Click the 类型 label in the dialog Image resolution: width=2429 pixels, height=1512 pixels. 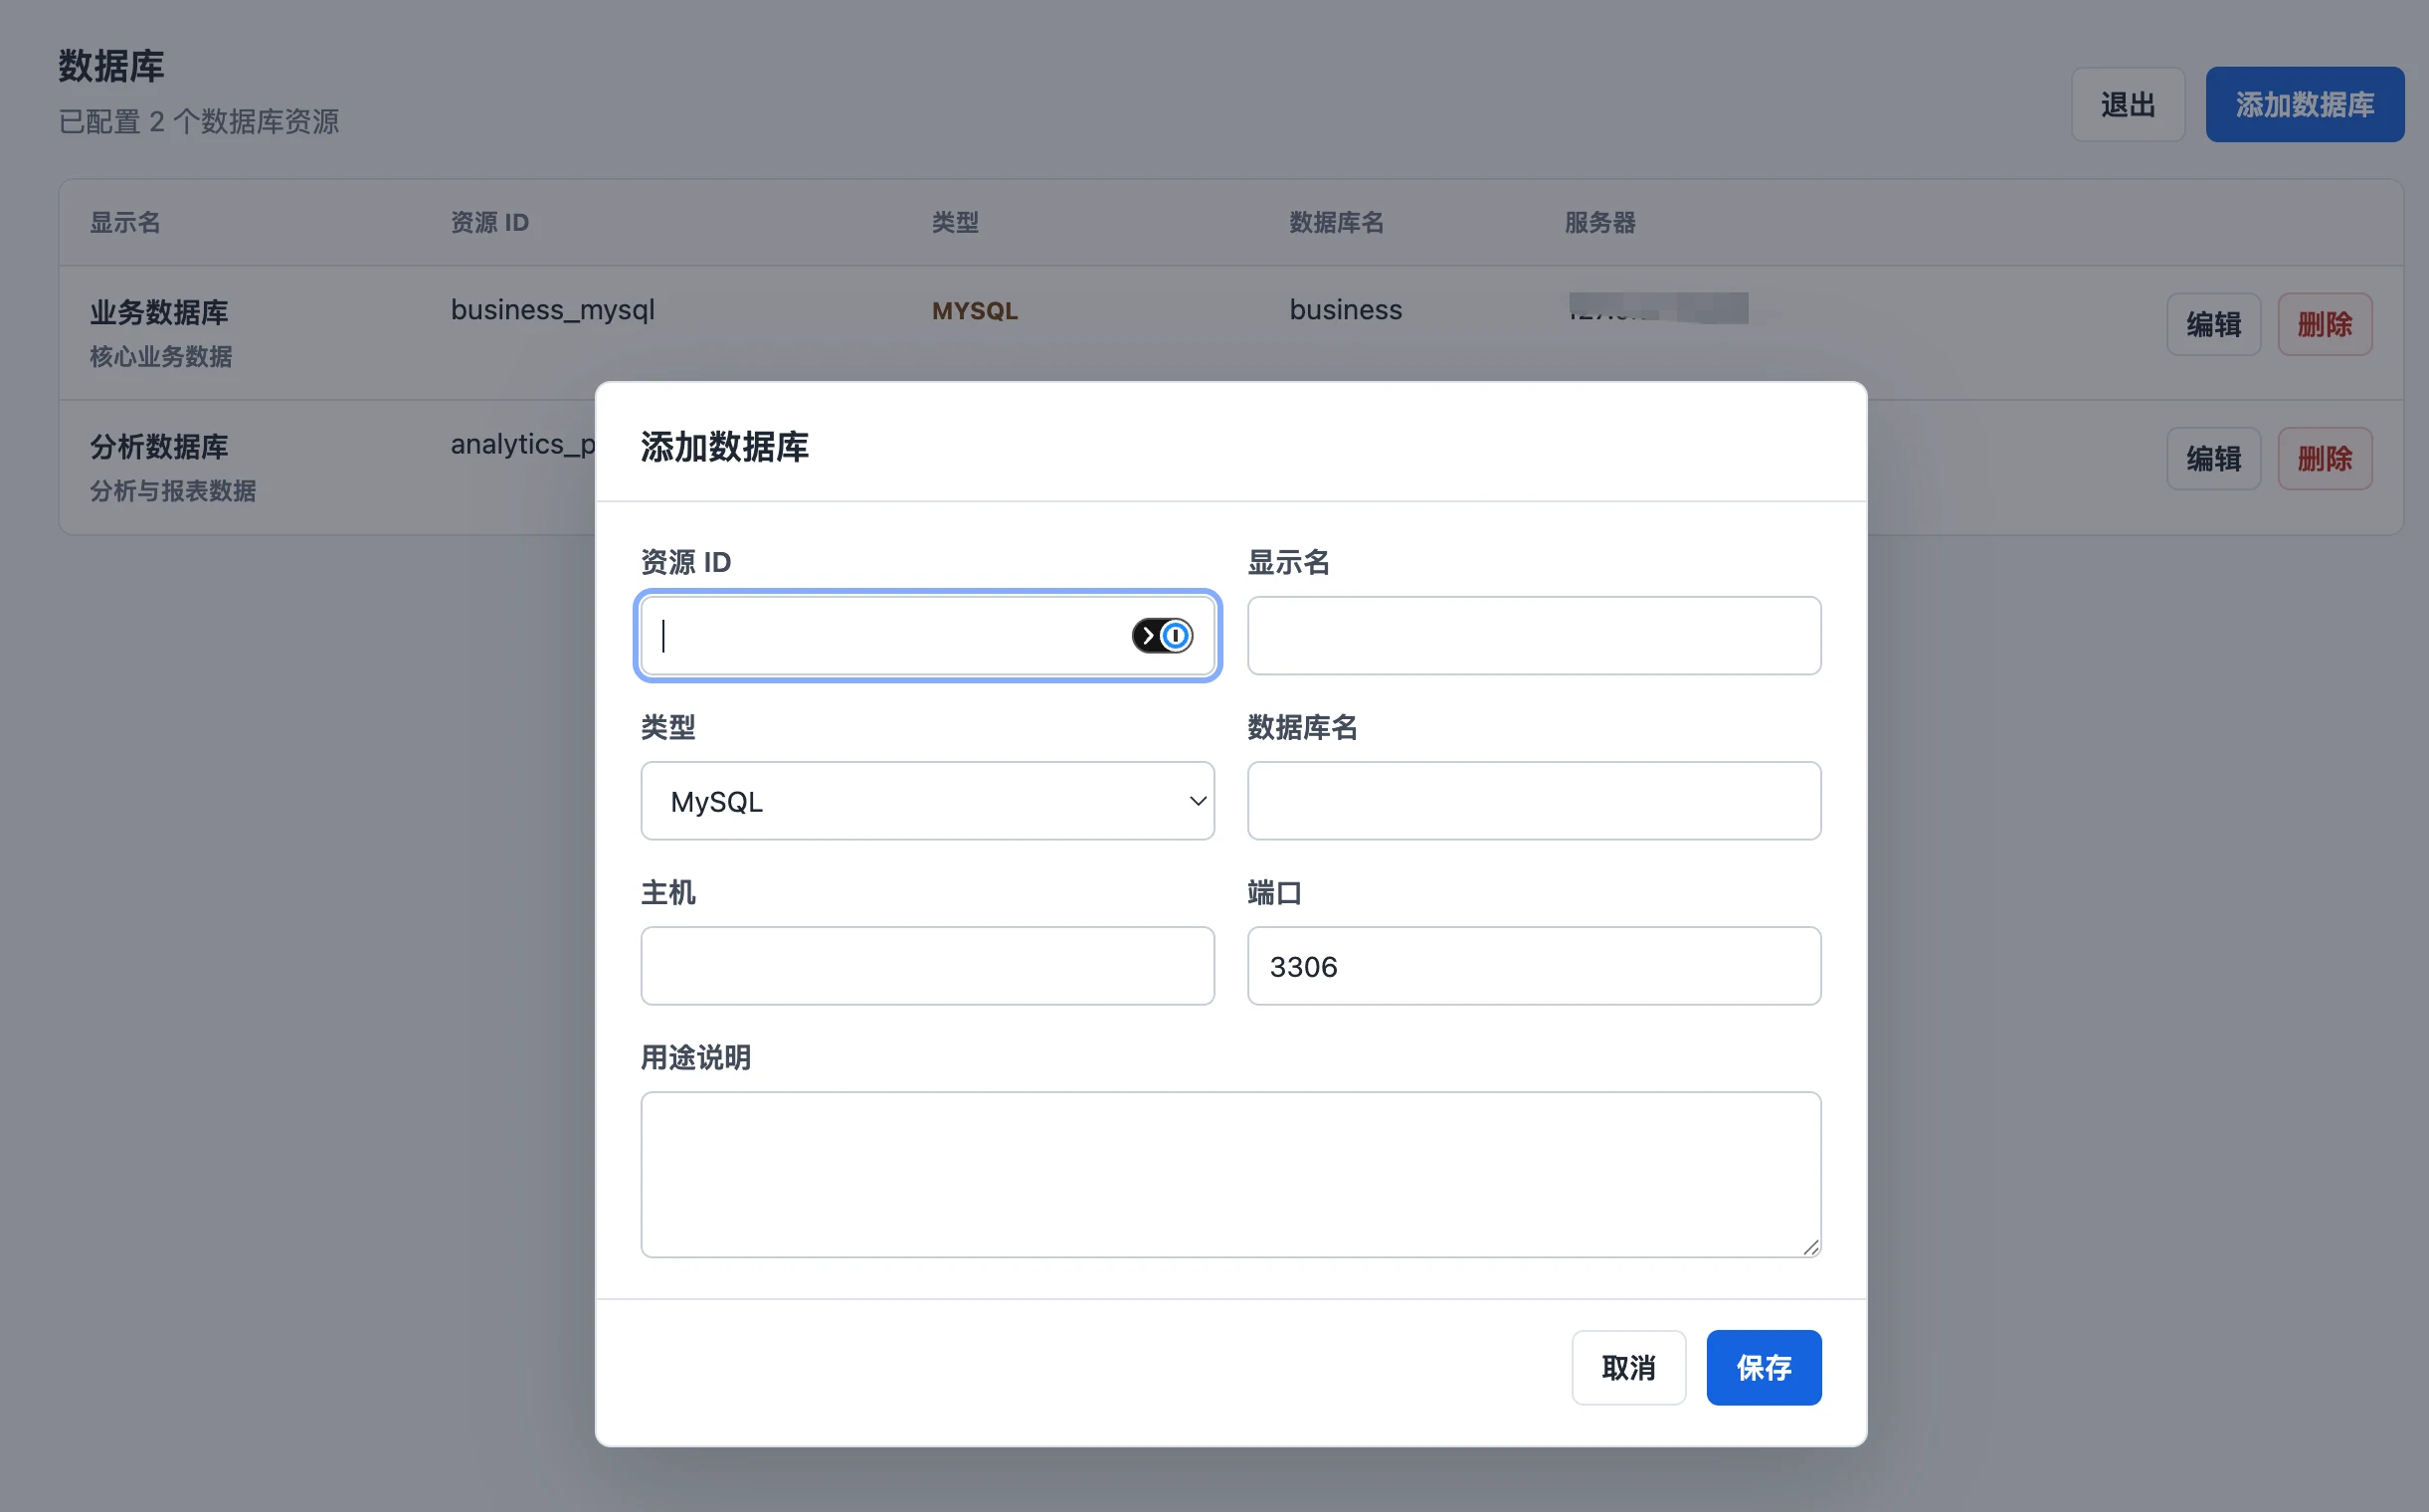pyautogui.click(x=668, y=727)
